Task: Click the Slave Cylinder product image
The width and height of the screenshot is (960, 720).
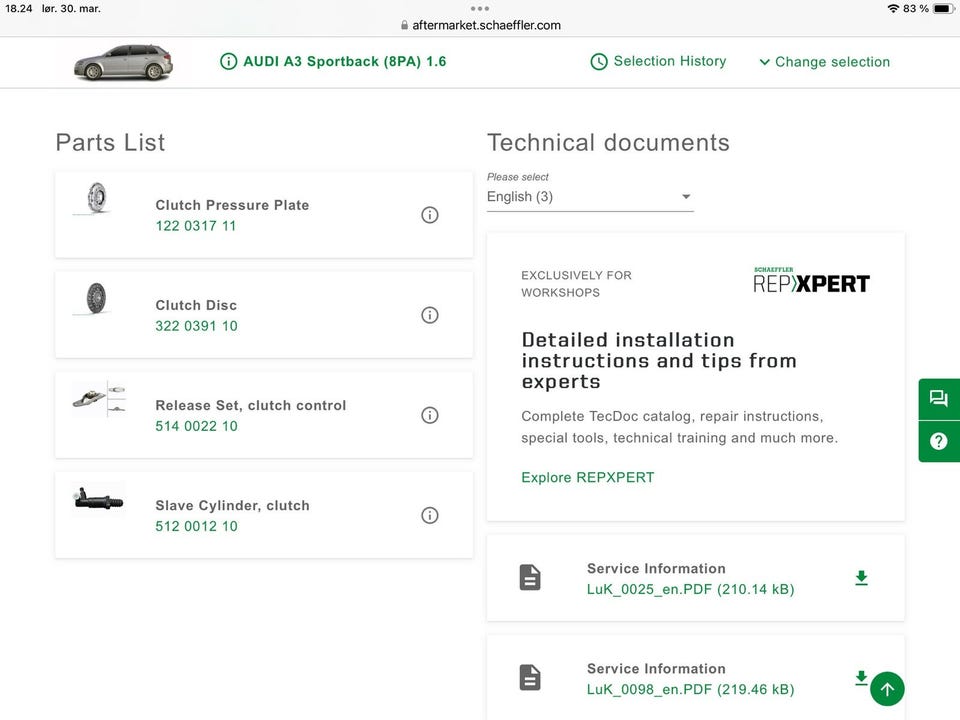Action: (98, 499)
